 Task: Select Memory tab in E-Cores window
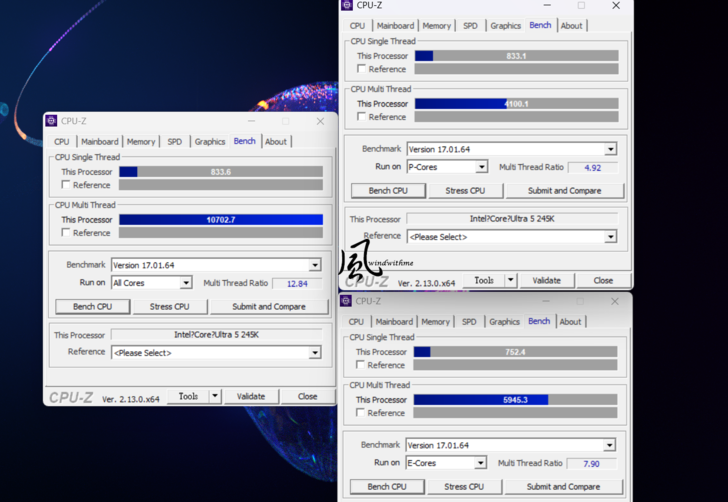click(x=435, y=322)
